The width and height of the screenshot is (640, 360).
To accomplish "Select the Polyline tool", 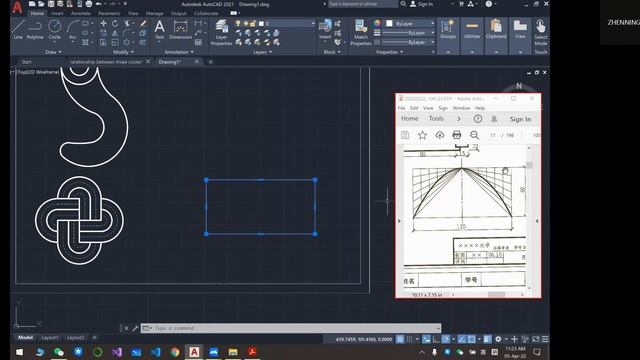I will (x=35, y=29).
